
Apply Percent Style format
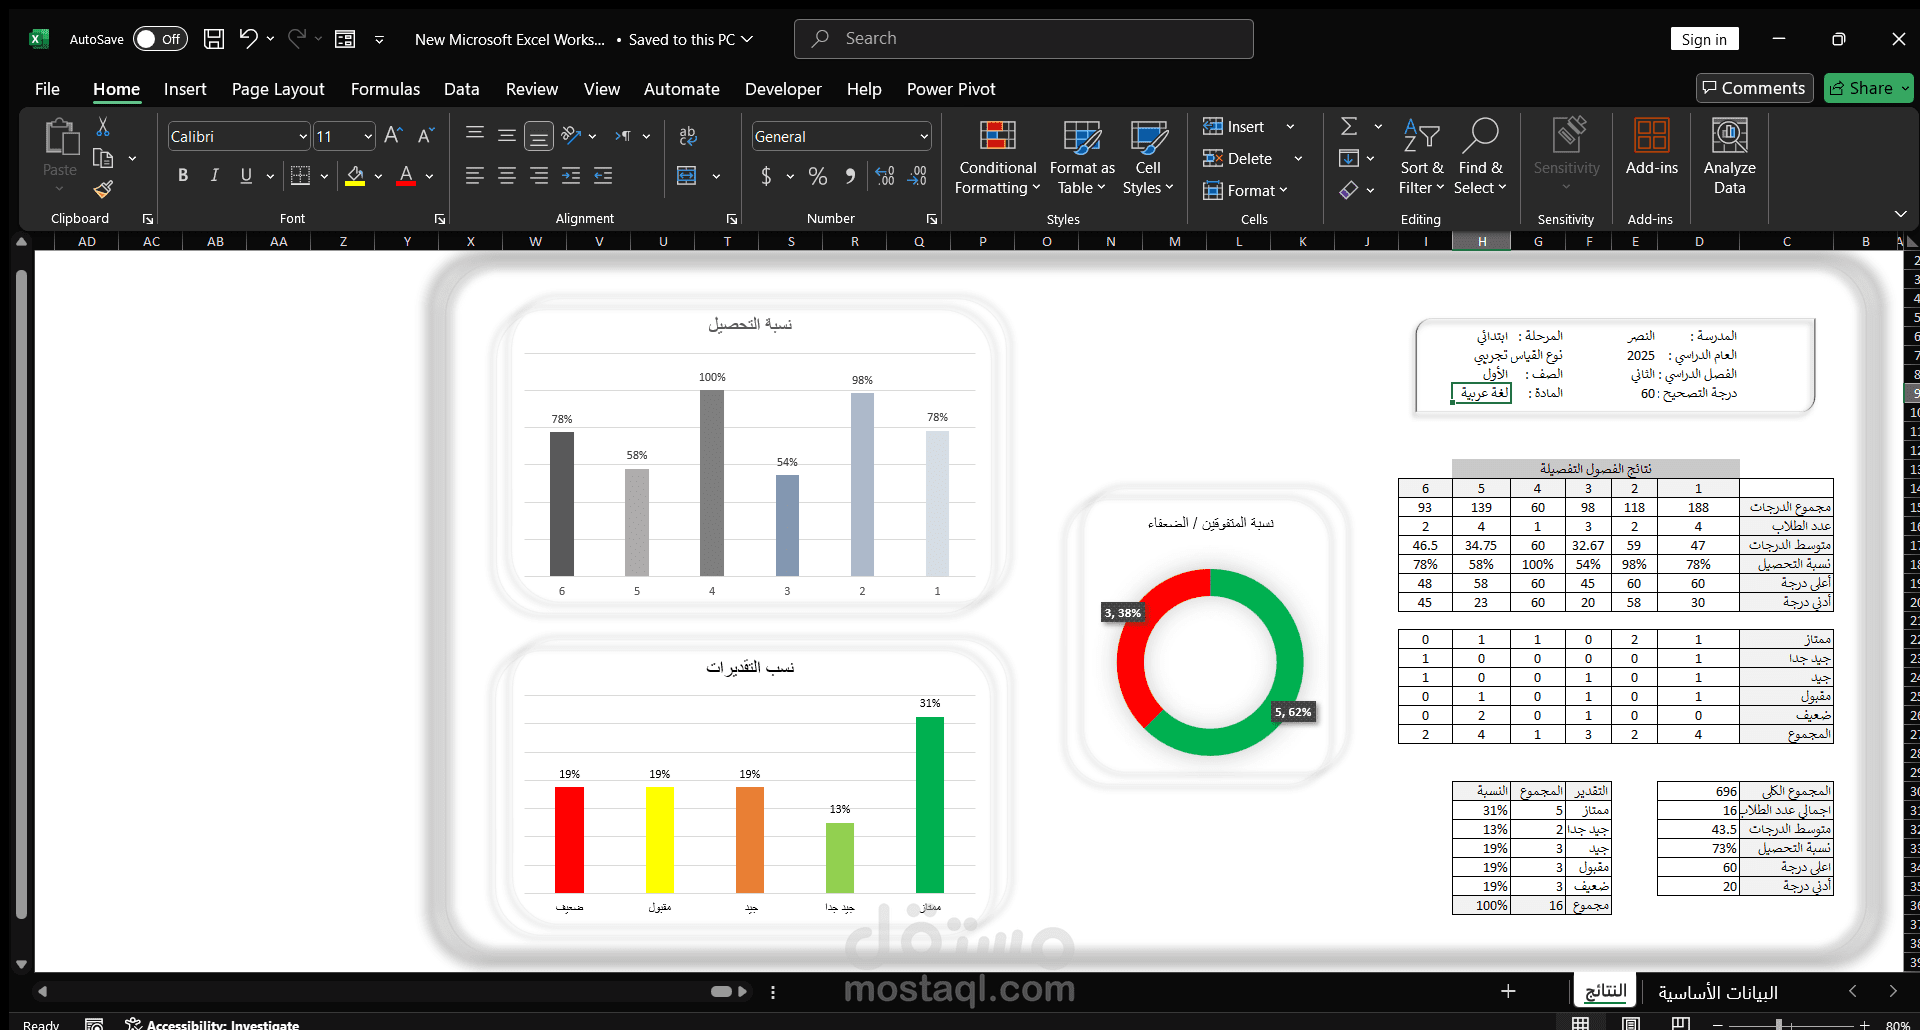(x=818, y=176)
